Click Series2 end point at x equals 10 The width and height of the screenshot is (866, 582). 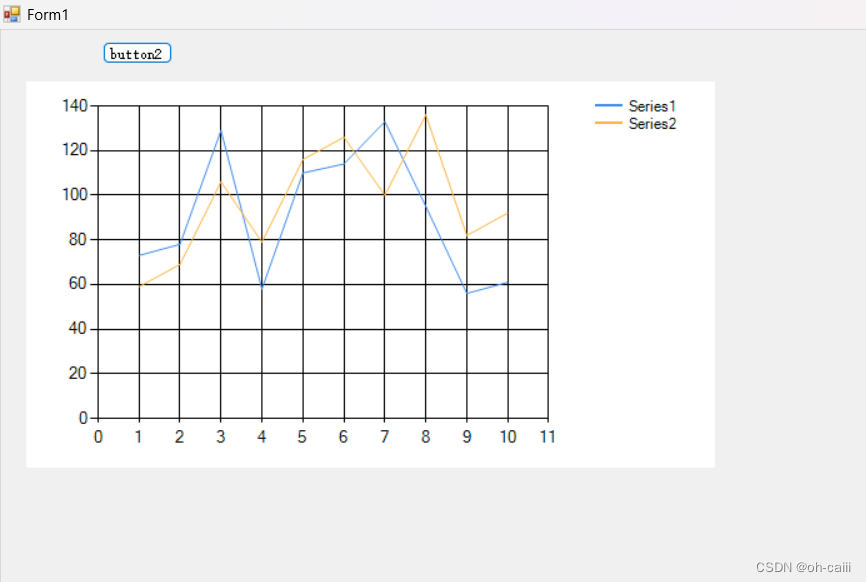click(x=507, y=213)
